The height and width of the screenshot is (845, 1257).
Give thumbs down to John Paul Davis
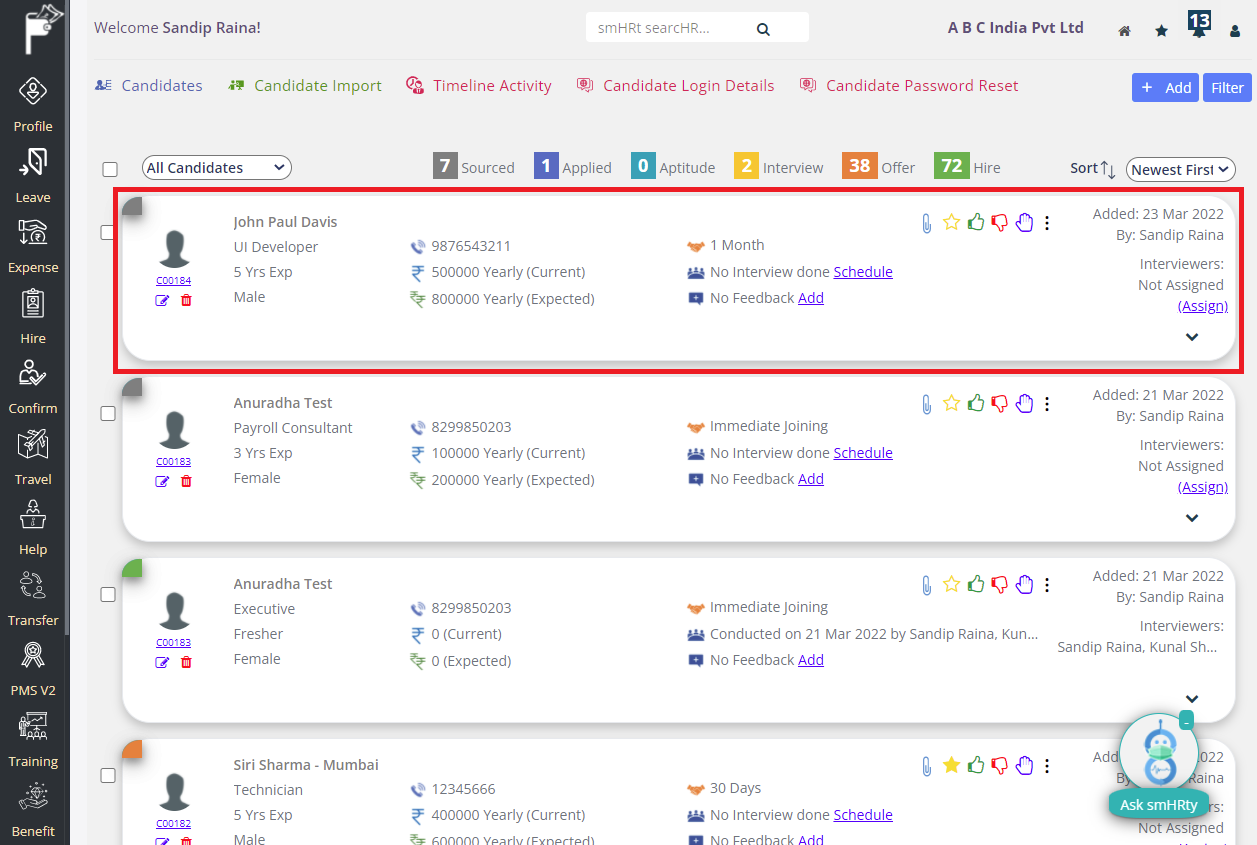tap(1000, 223)
